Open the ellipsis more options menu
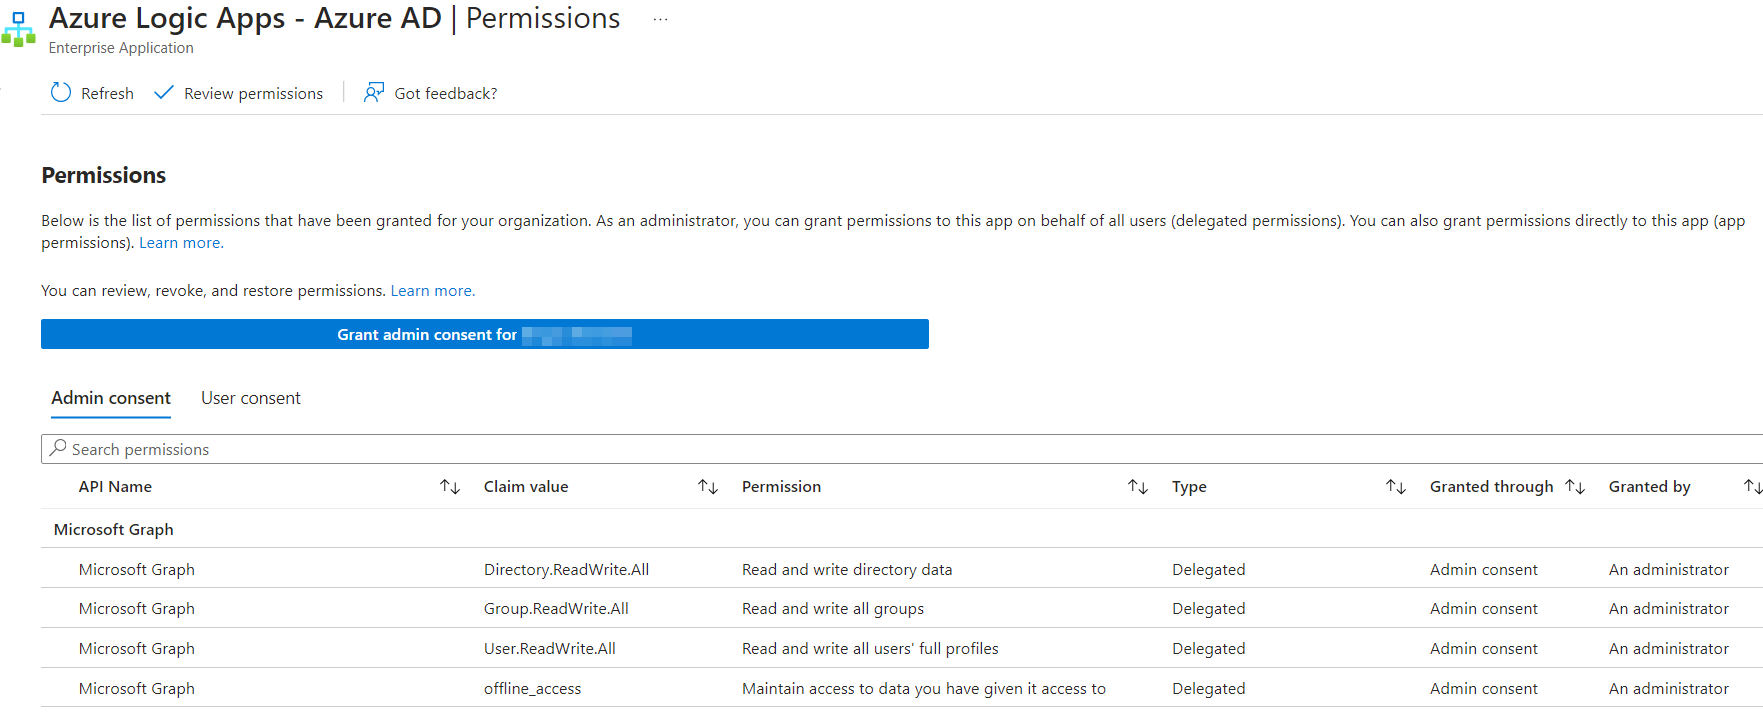 point(660,20)
